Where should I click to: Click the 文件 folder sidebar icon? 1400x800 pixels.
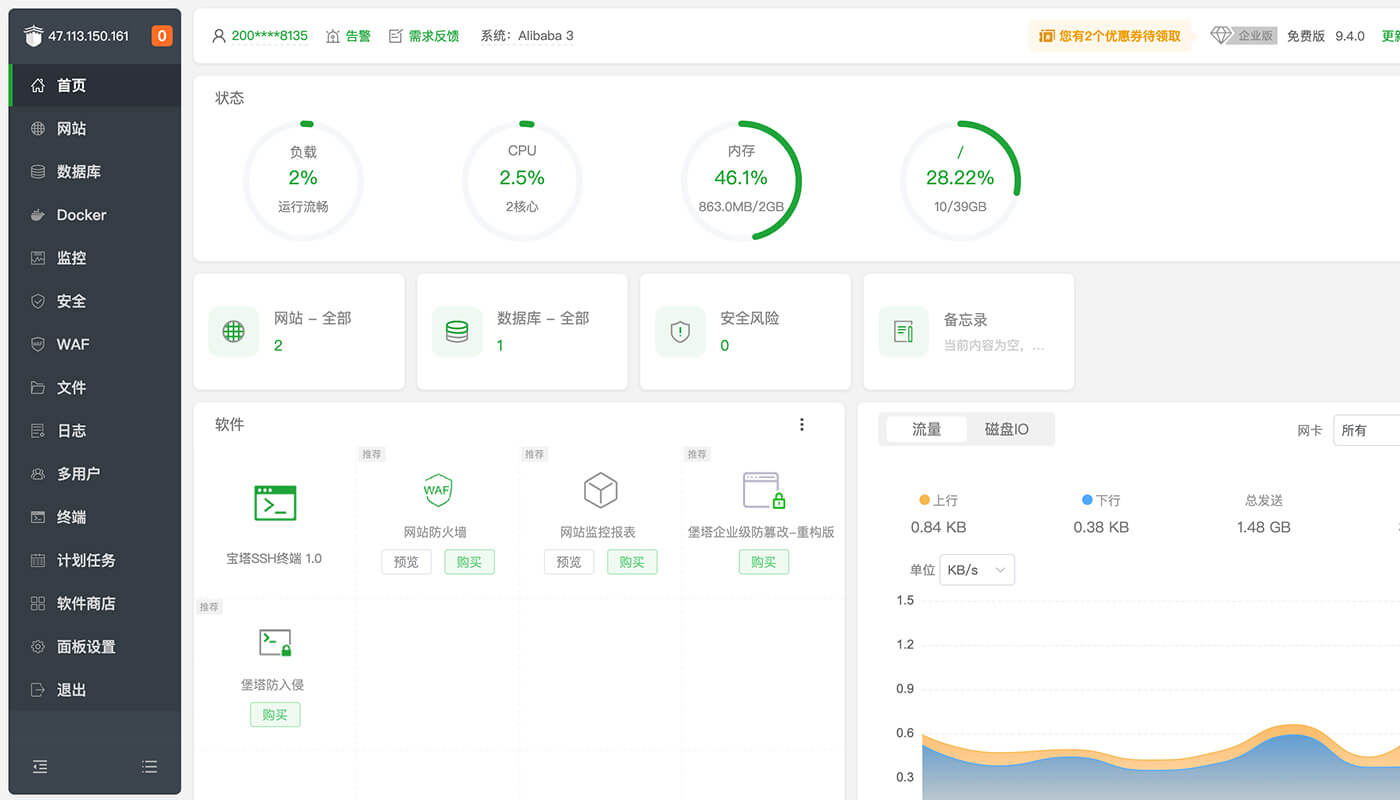pos(38,388)
